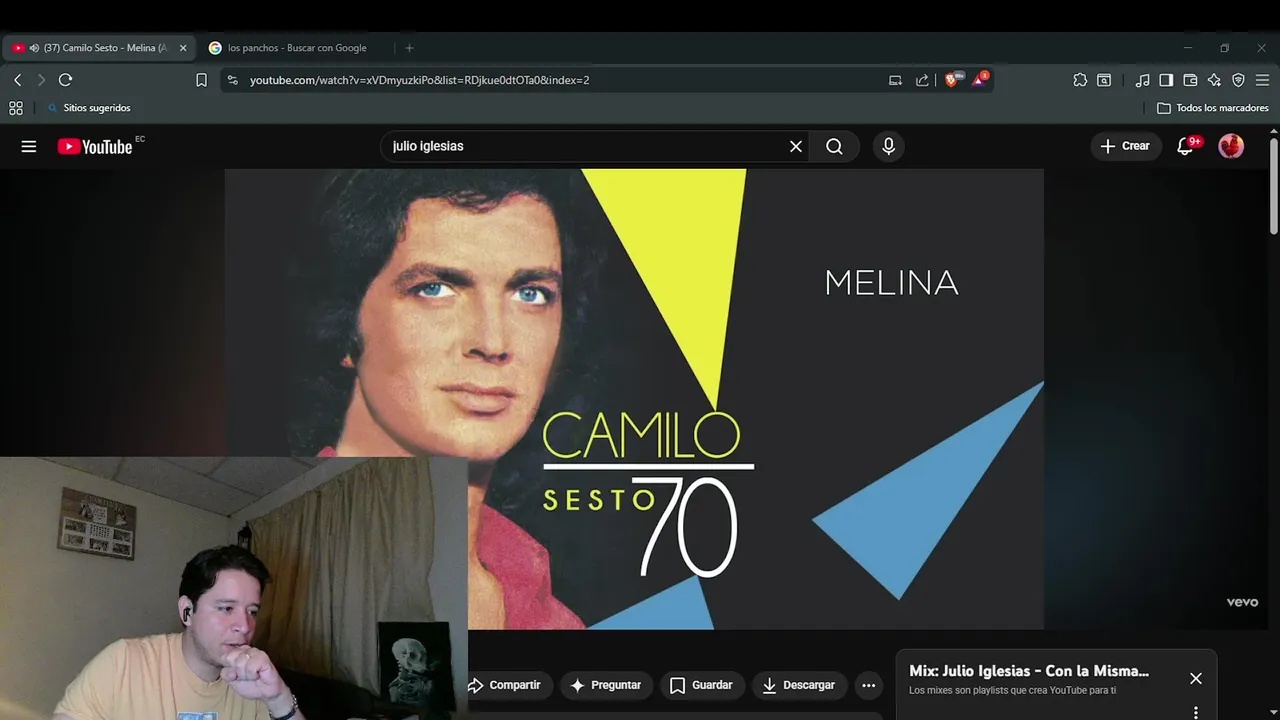Mute tab via the tab speaker icon

pos(34,48)
